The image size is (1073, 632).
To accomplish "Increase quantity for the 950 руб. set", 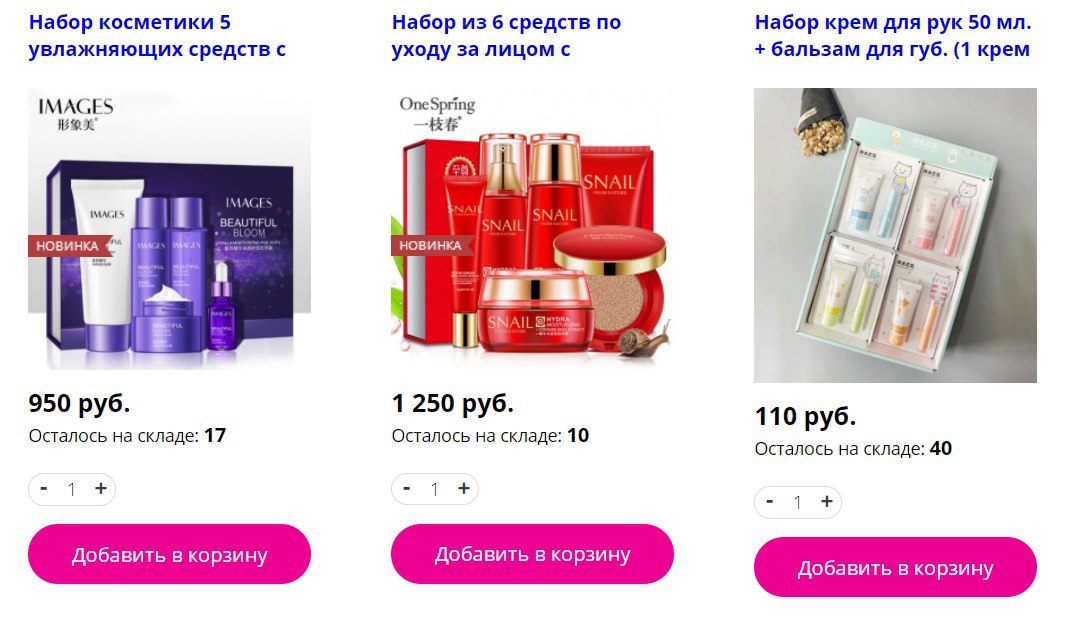I will pyautogui.click(x=101, y=488).
